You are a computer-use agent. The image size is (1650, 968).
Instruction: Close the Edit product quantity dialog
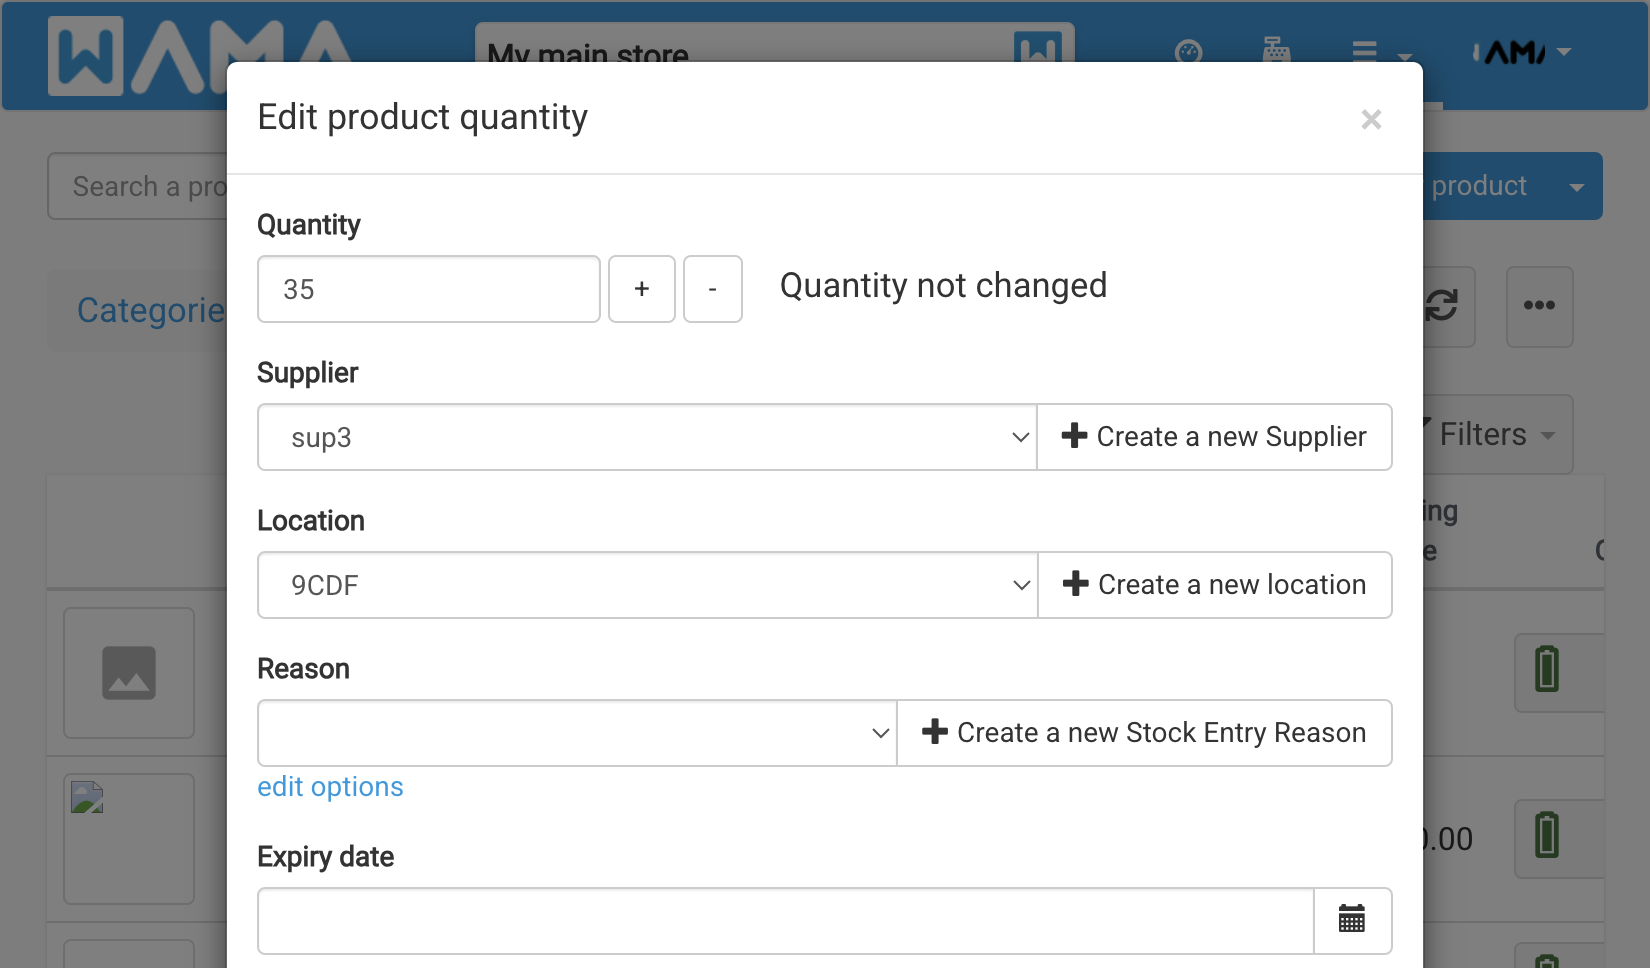(x=1371, y=120)
